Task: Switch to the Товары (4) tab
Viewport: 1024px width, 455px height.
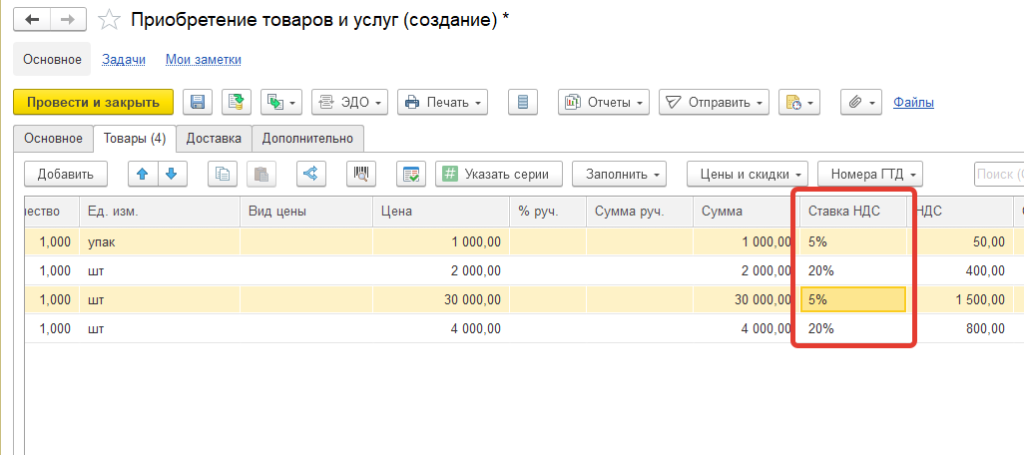Action: click(134, 138)
